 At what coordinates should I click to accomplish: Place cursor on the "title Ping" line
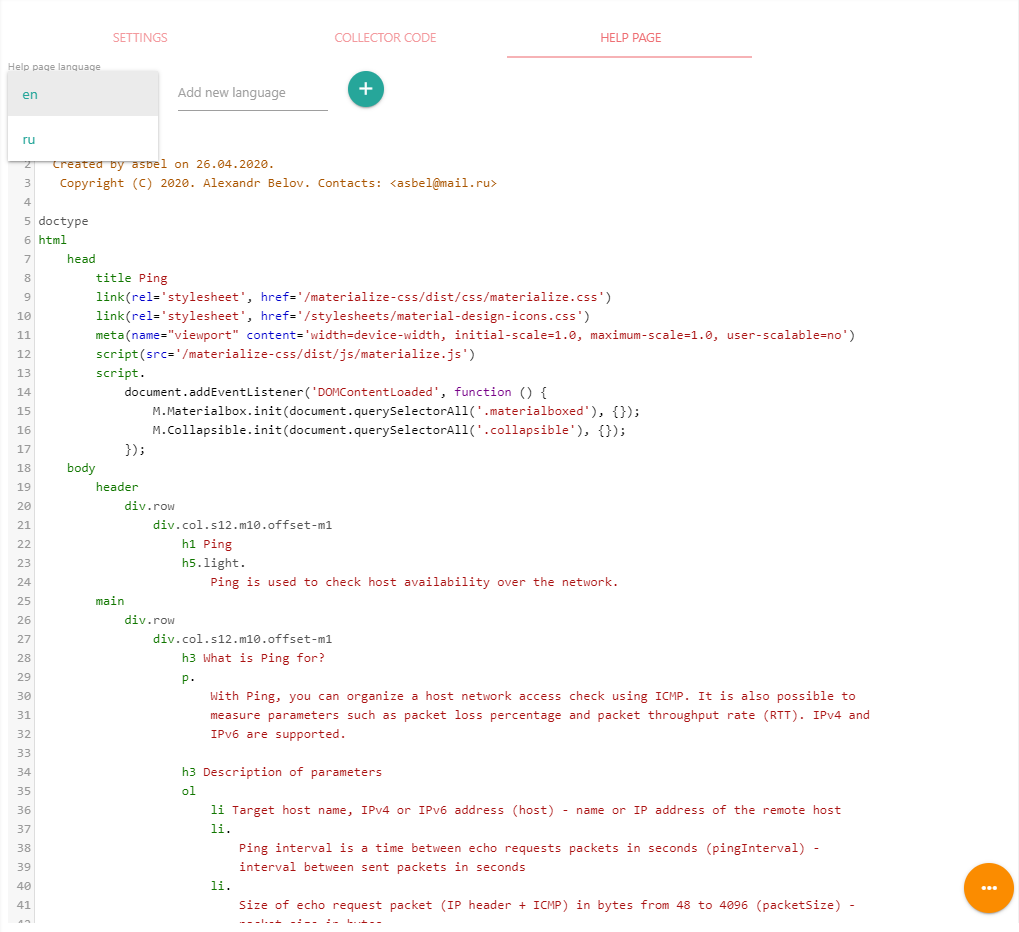click(132, 278)
